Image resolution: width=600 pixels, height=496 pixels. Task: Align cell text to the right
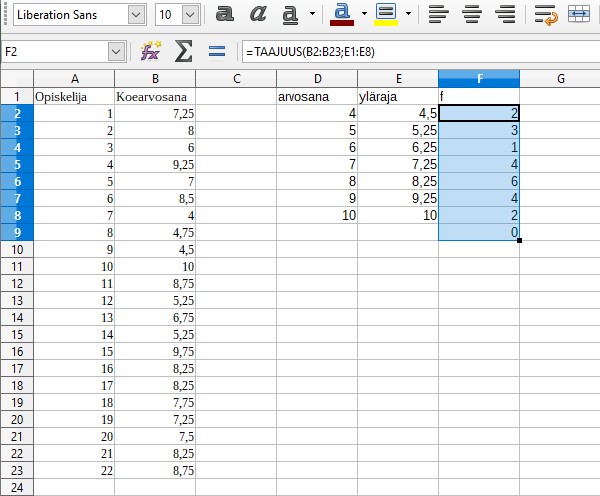[506, 14]
